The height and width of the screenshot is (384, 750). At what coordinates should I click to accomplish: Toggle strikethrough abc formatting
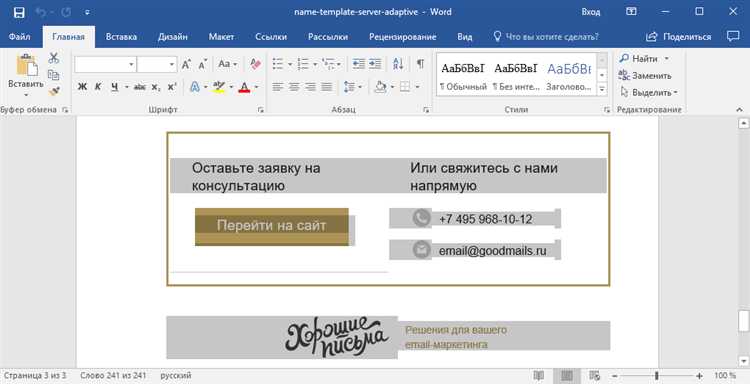(x=140, y=87)
